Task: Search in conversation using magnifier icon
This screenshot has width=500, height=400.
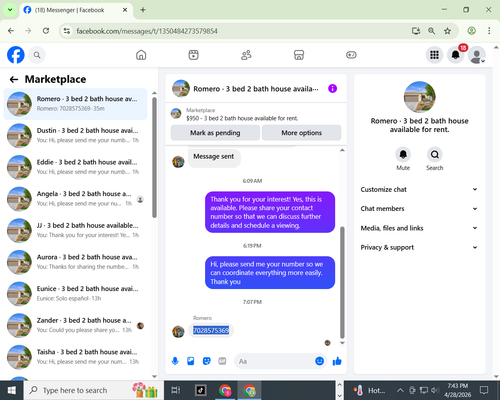Action: tap(434, 154)
